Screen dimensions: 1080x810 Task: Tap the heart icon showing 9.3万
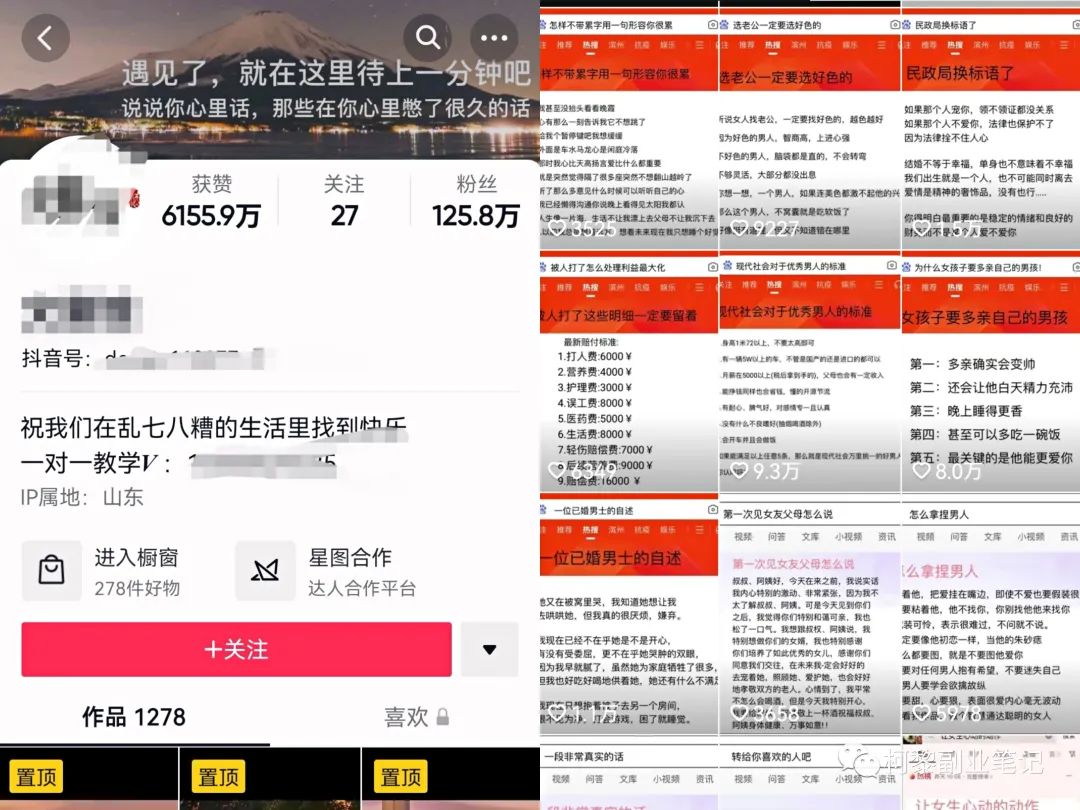[x=741, y=470]
